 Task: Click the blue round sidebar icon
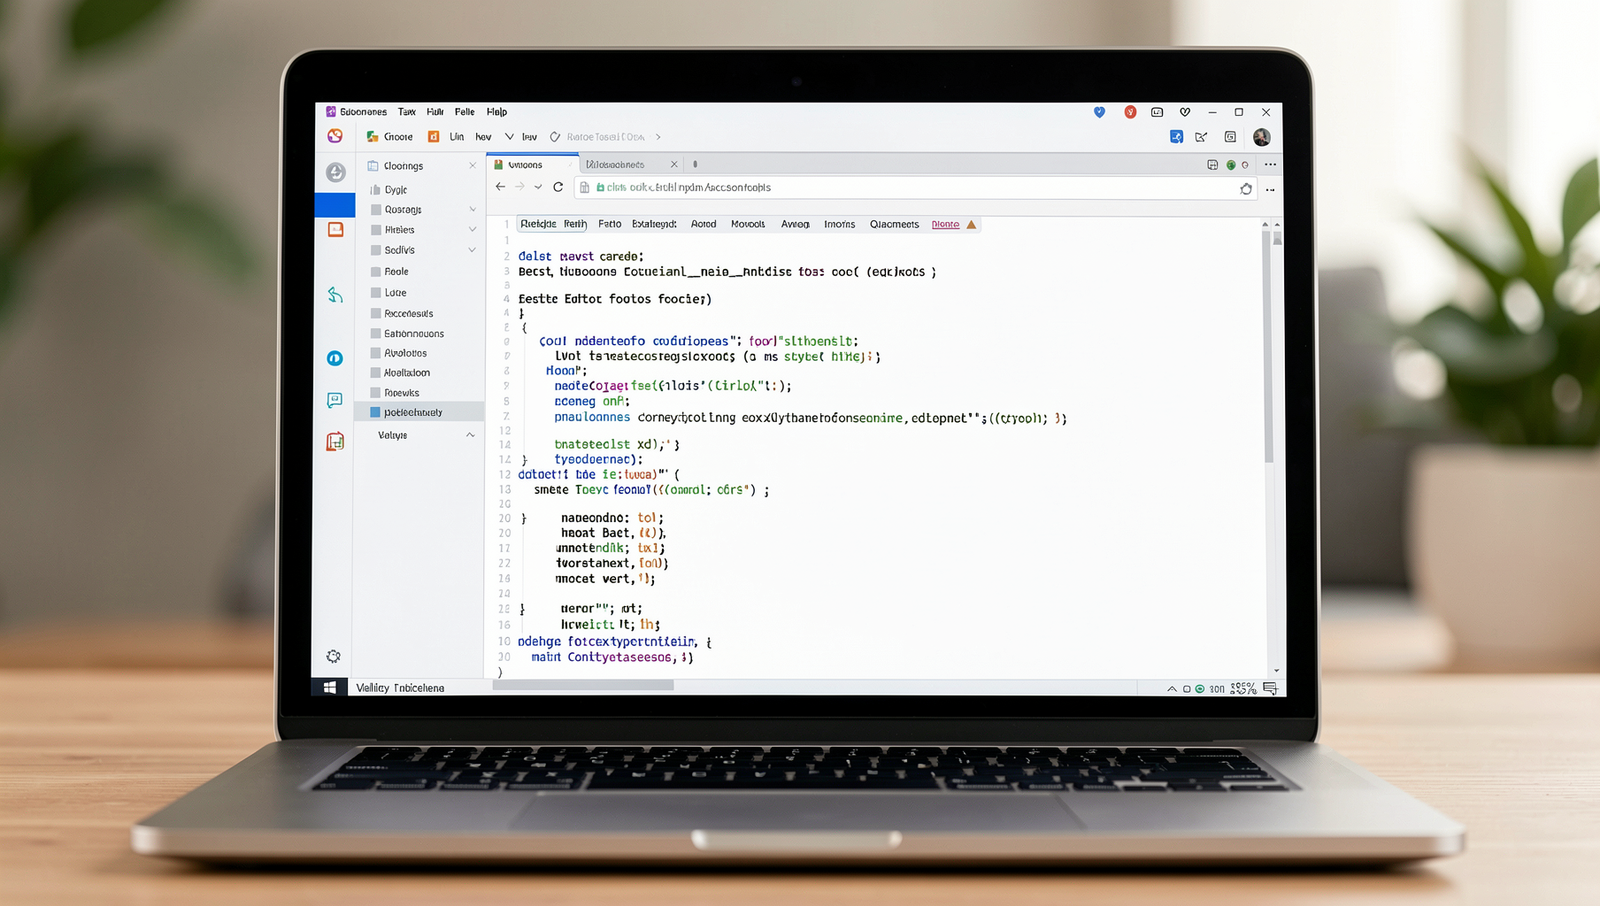pyautogui.click(x=335, y=358)
